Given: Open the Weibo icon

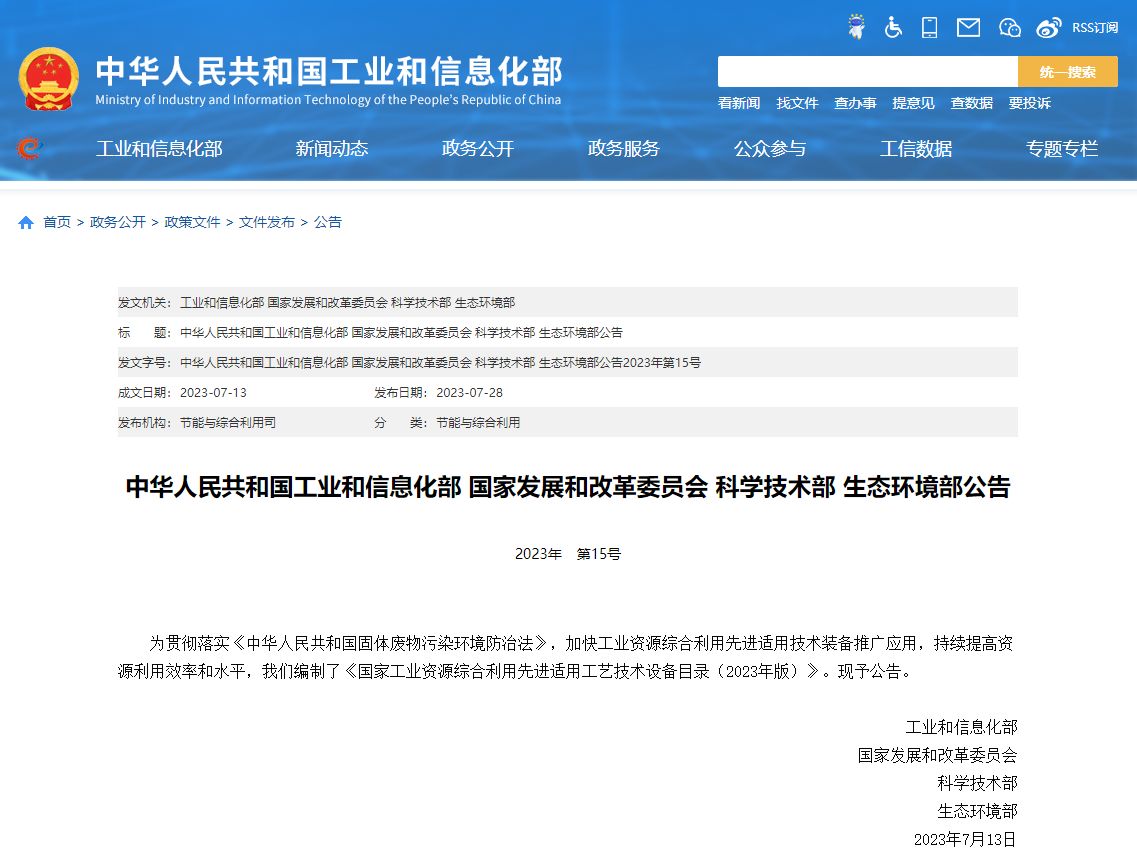Looking at the screenshot, I should click(1048, 27).
